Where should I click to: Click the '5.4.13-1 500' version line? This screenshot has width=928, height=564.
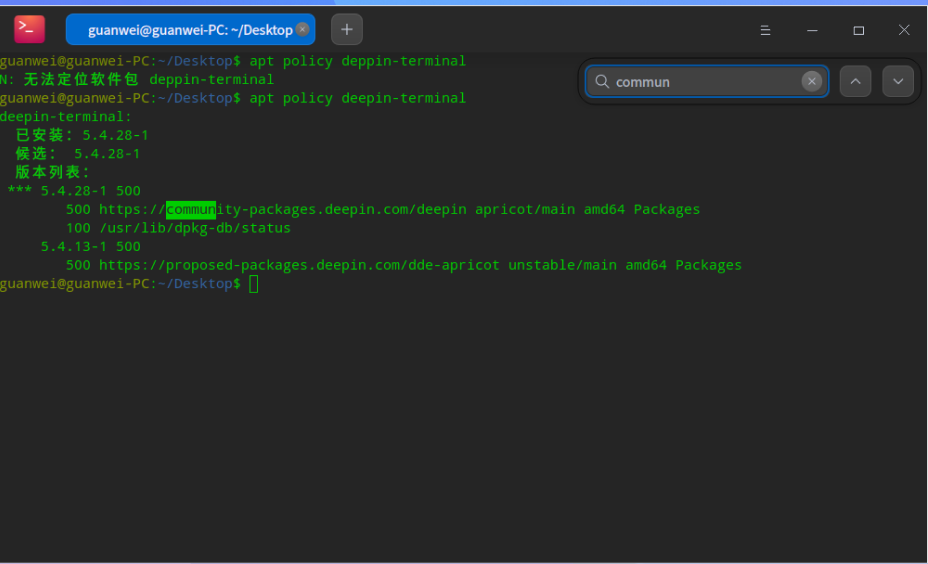tap(91, 247)
